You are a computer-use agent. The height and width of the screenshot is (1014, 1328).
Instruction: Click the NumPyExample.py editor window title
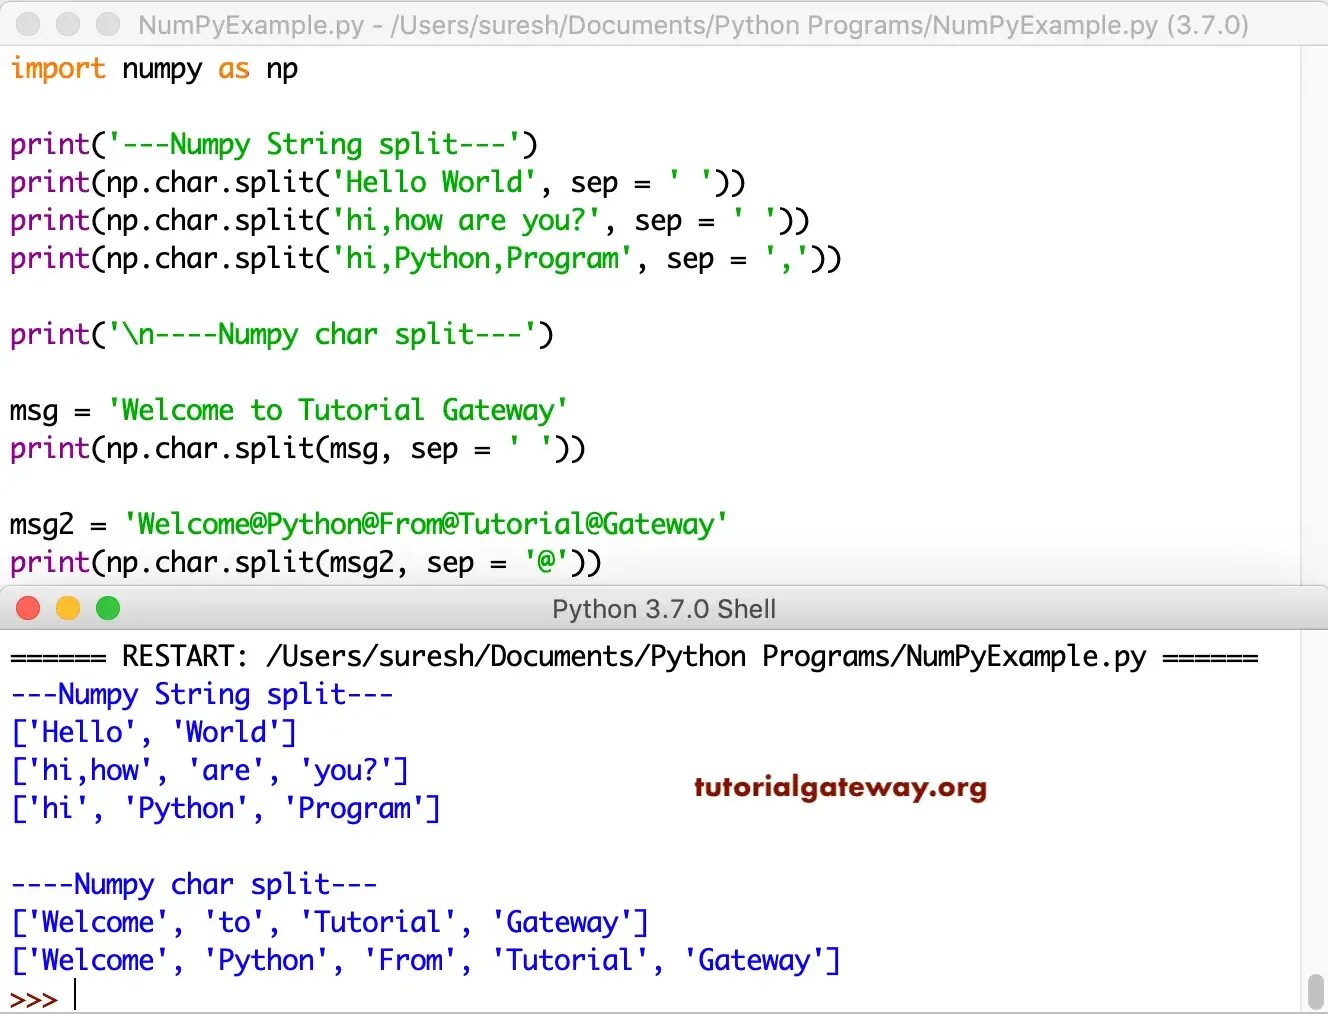pyautogui.click(x=693, y=25)
